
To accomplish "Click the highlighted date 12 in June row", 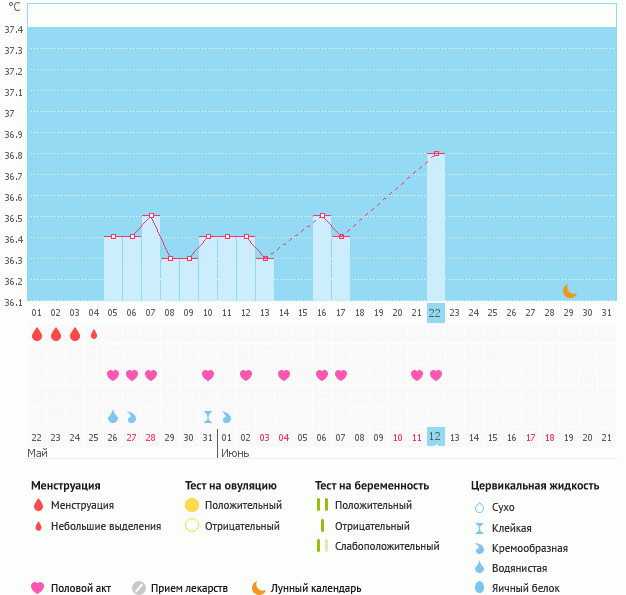I will pyautogui.click(x=435, y=437).
